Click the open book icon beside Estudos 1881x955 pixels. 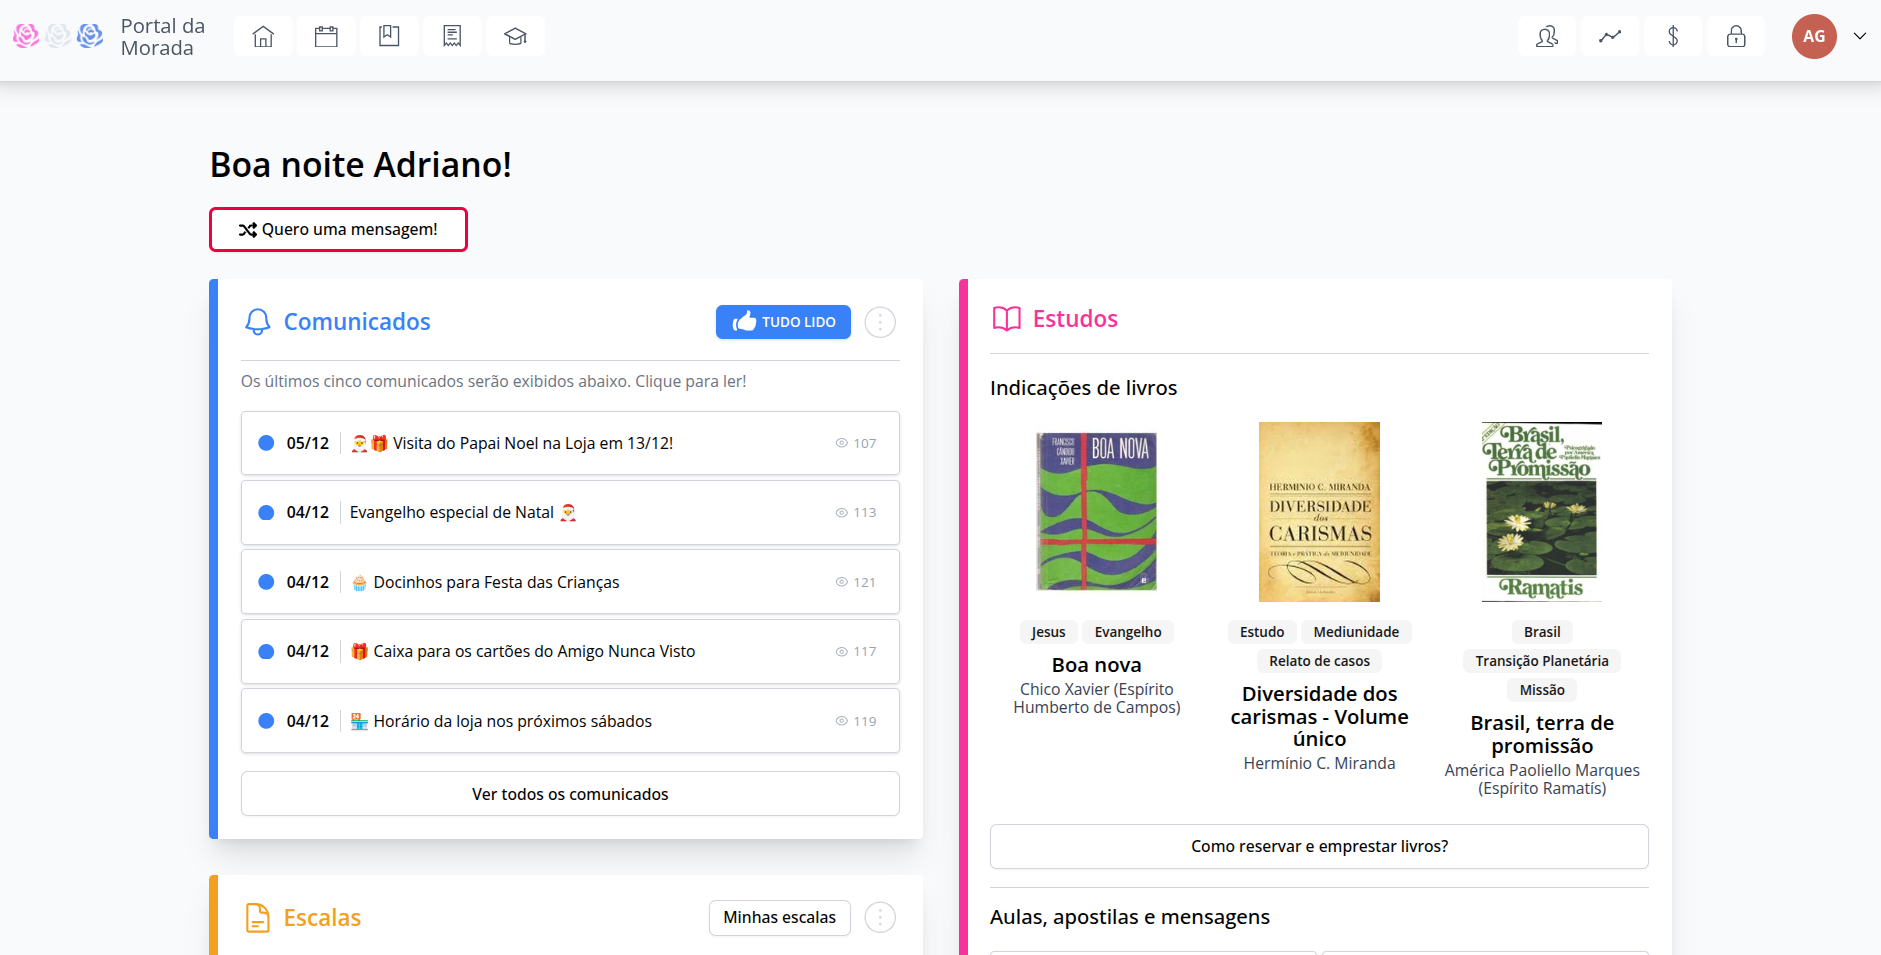coord(1007,319)
